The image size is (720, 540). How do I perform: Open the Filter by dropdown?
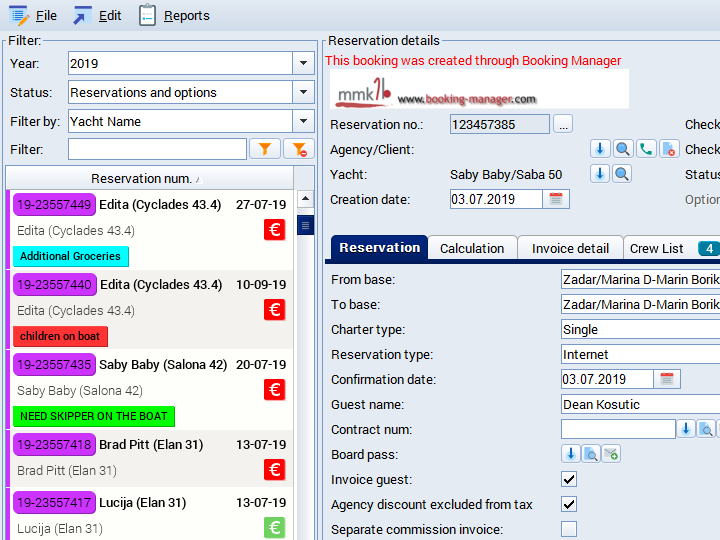pyautogui.click(x=304, y=121)
